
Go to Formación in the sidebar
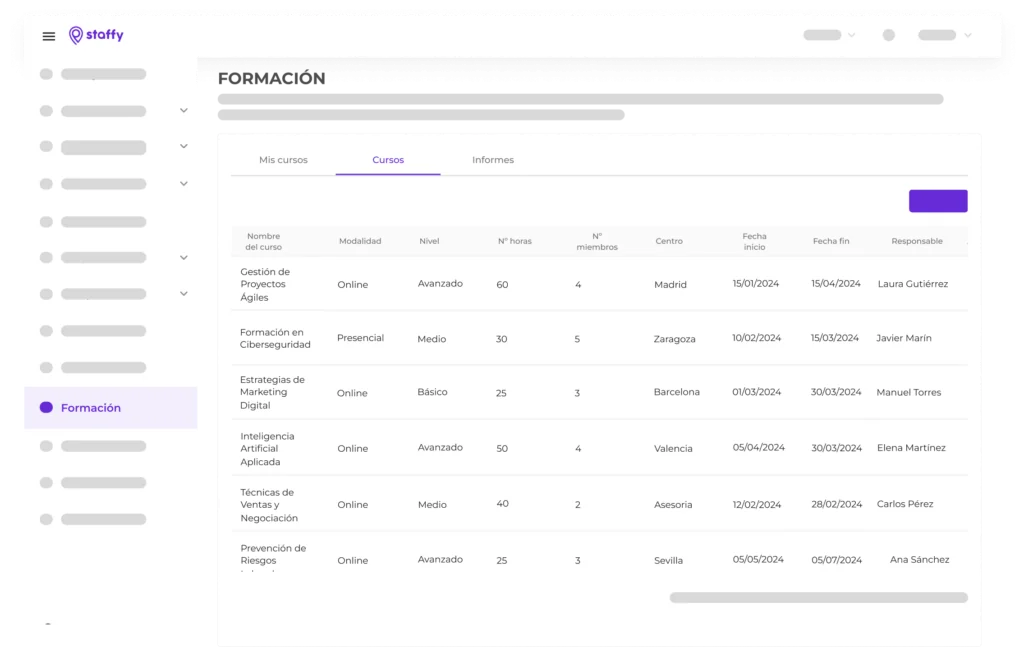point(91,408)
